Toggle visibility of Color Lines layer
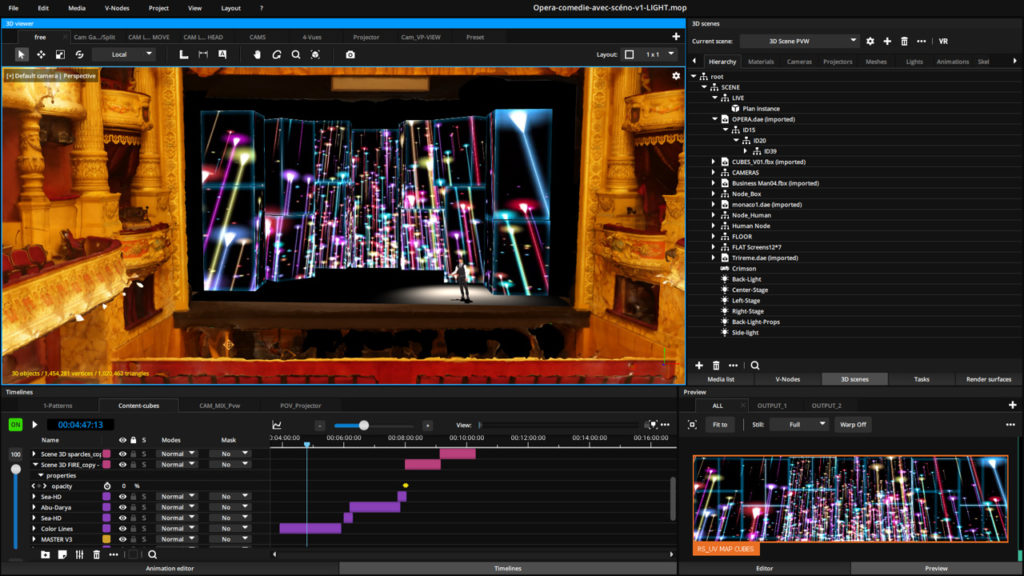Viewport: 1024px width, 576px height. coord(122,528)
